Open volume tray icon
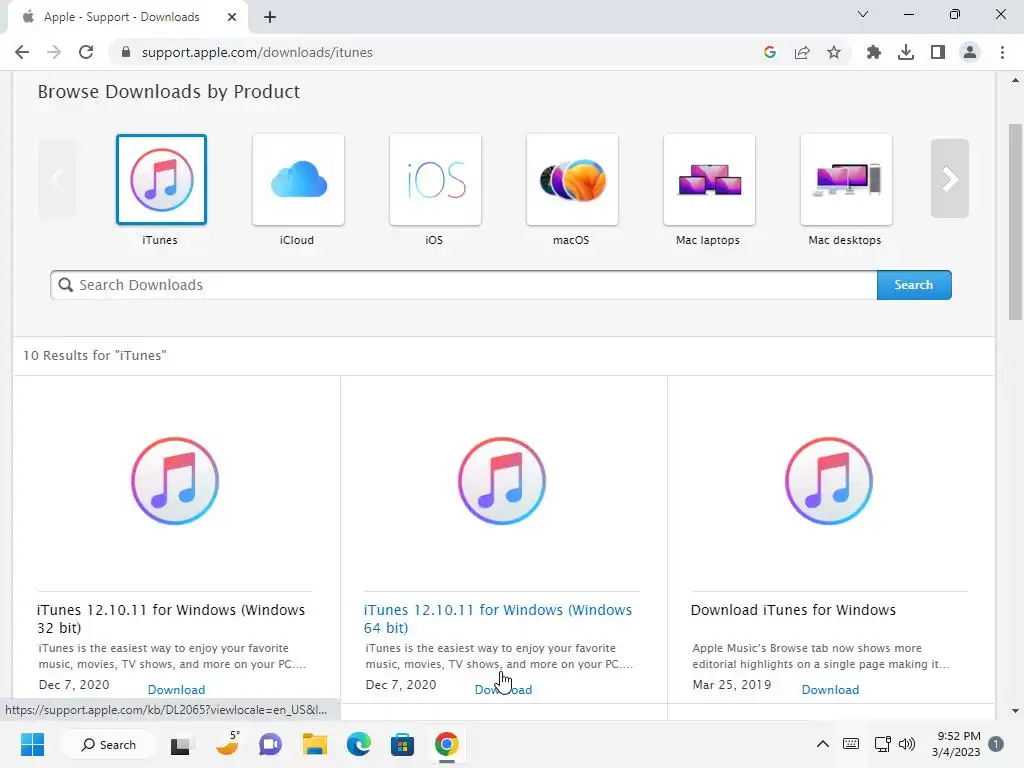Viewport: 1024px width, 768px height. (x=907, y=744)
